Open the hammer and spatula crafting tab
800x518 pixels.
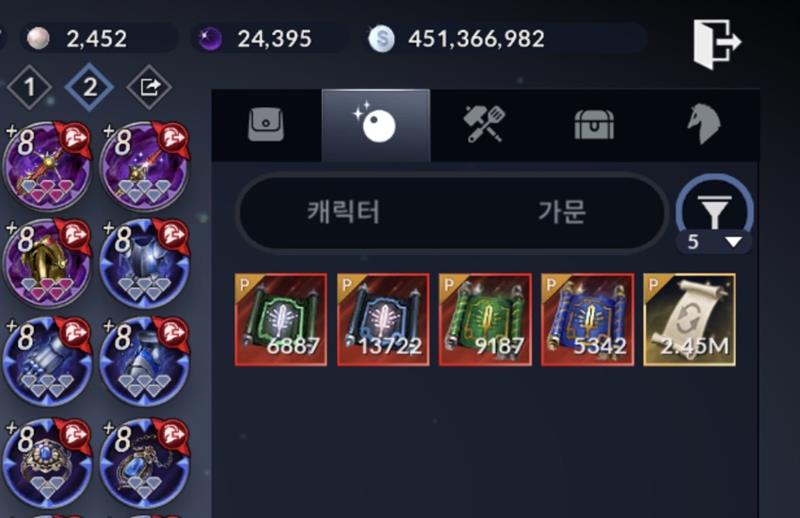[484, 125]
